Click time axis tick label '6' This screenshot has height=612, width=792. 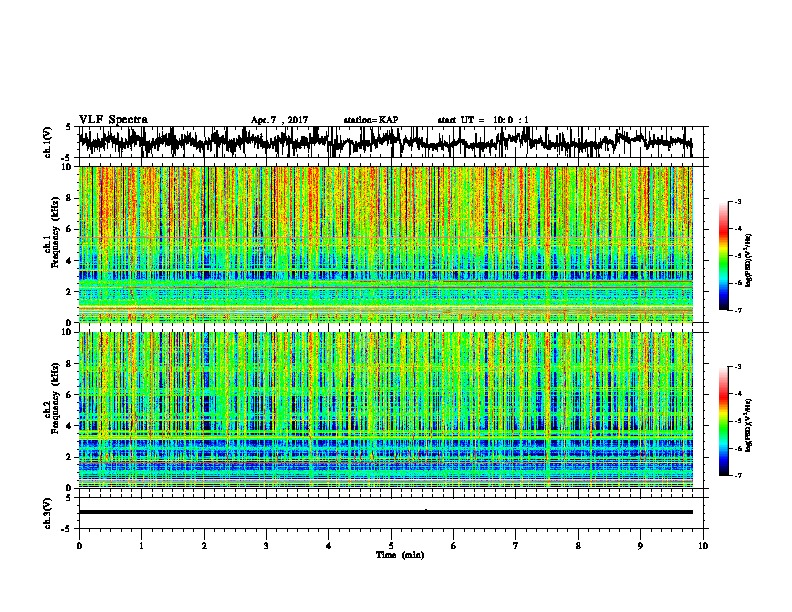(x=454, y=546)
